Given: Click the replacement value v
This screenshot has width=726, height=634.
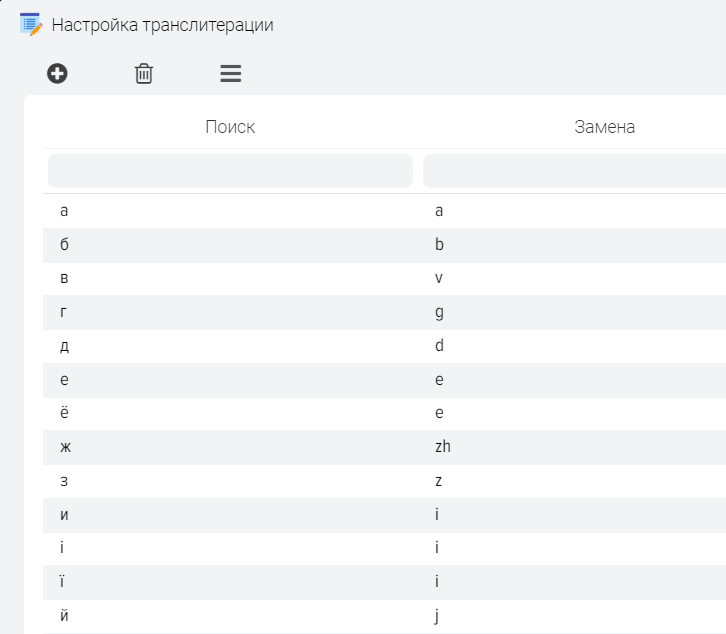Looking at the screenshot, I should (x=439, y=279).
